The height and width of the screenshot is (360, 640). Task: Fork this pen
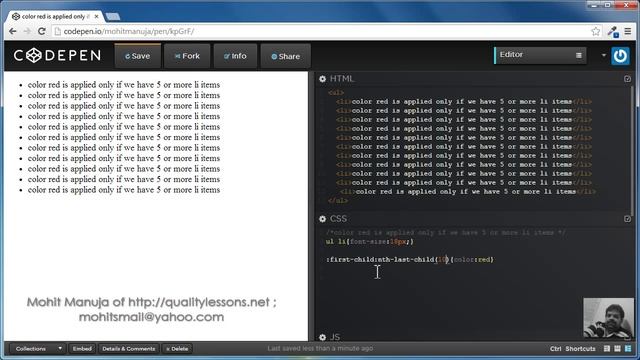tap(187, 56)
